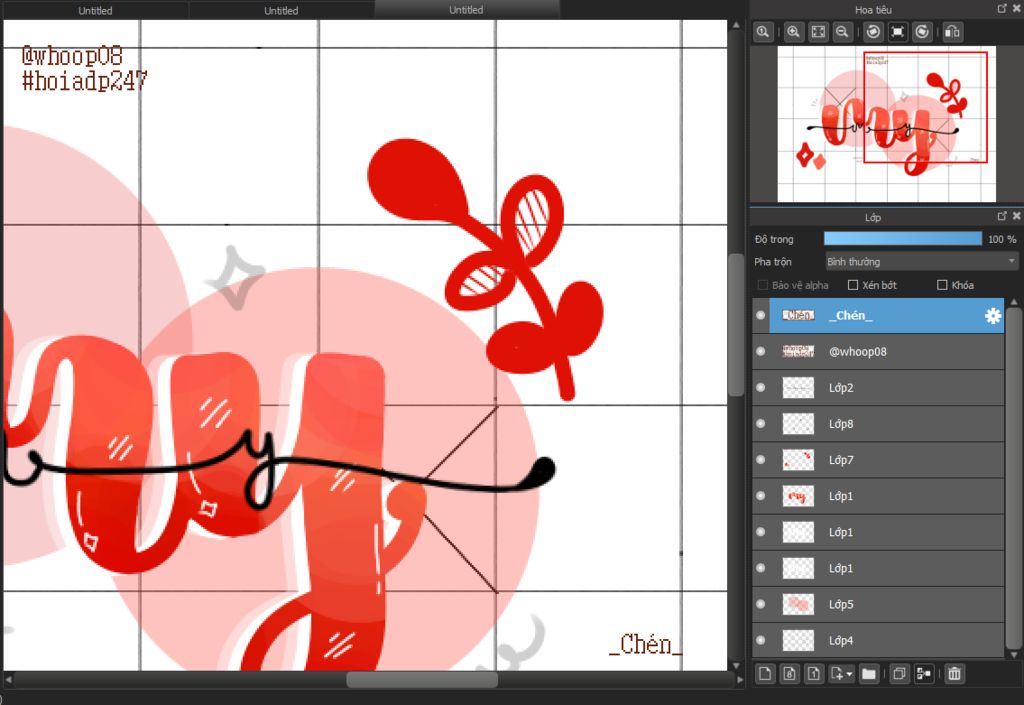Switch to the active third Untitled tab
This screenshot has height=705, width=1024.
tap(466, 10)
